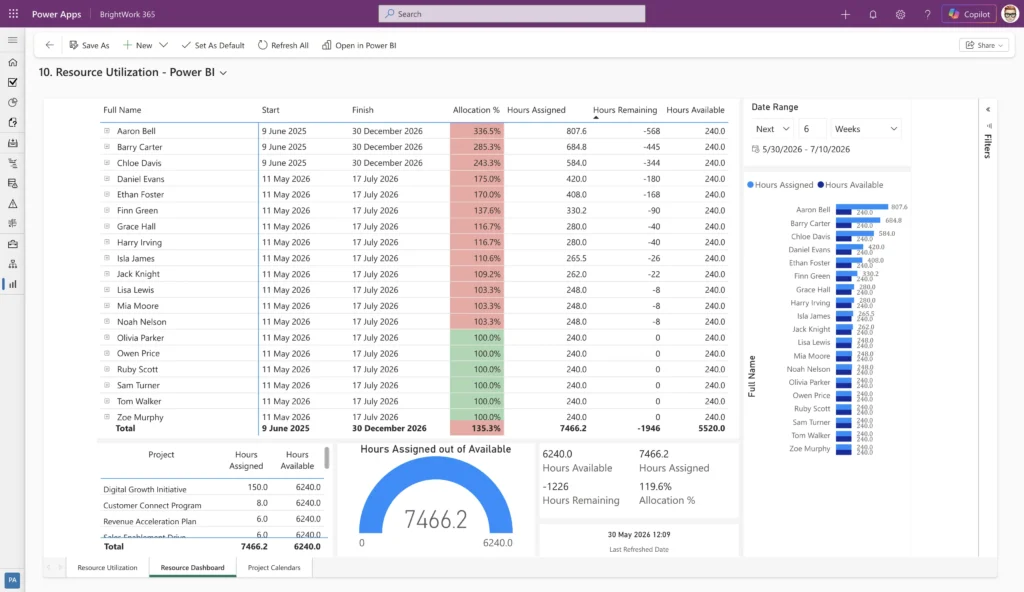
Task: Click the Hours Assigned legend color dot
Action: 750,185
